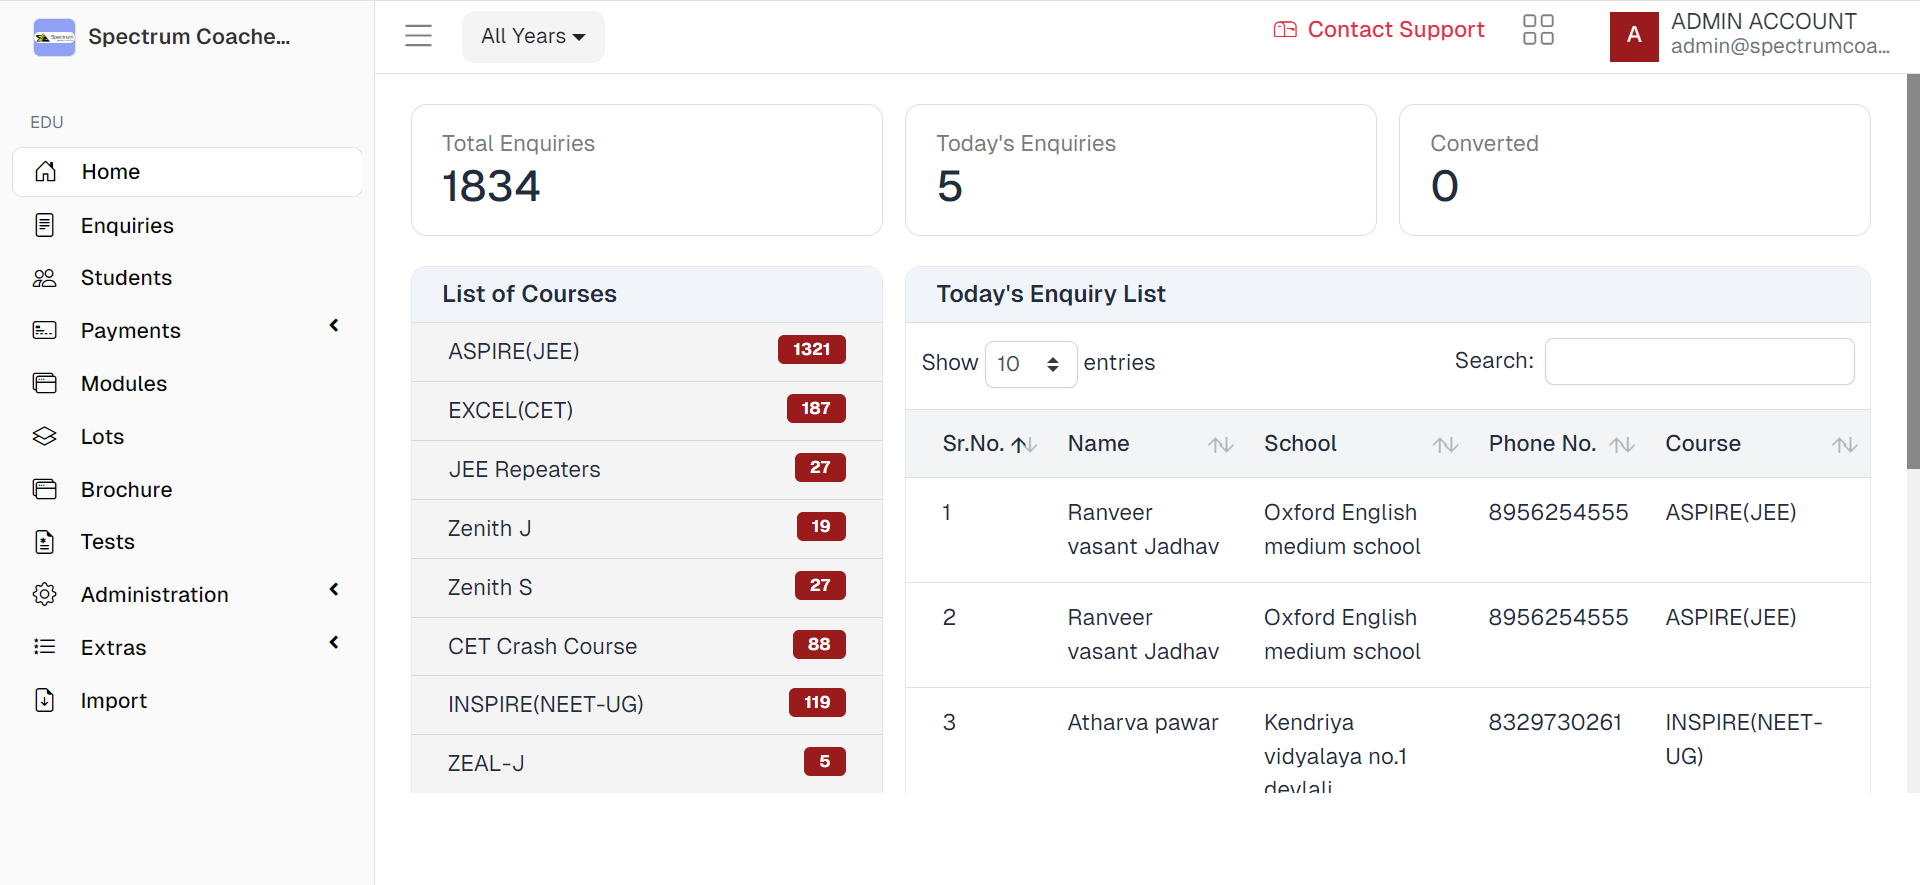Click the Today's Enquiry List heading
The height and width of the screenshot is (885, 1920).
click(1051, 294)
